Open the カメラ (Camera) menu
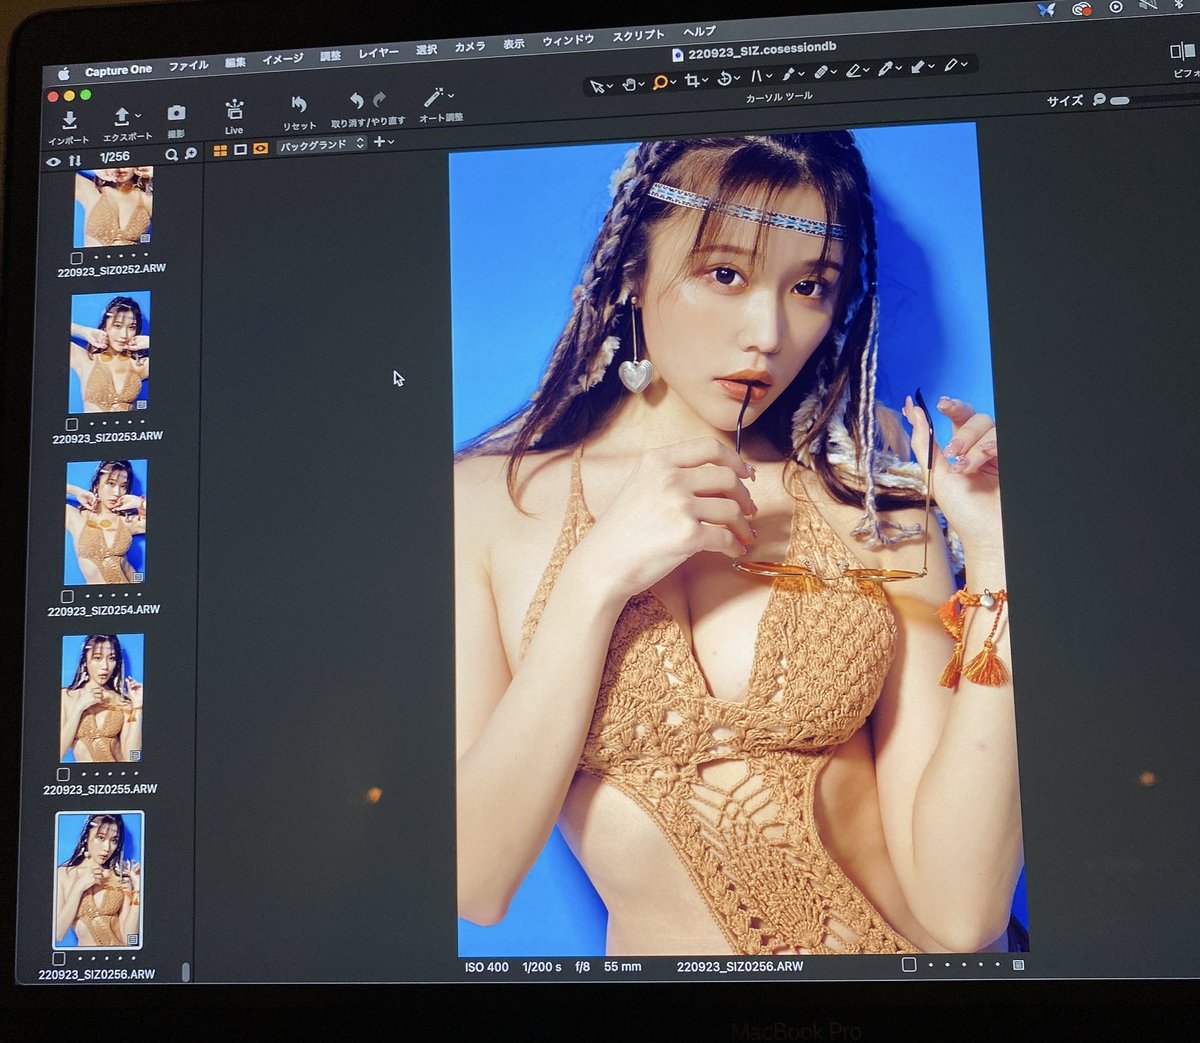The image size is (1200, 1043). click(x=469, y=48)
